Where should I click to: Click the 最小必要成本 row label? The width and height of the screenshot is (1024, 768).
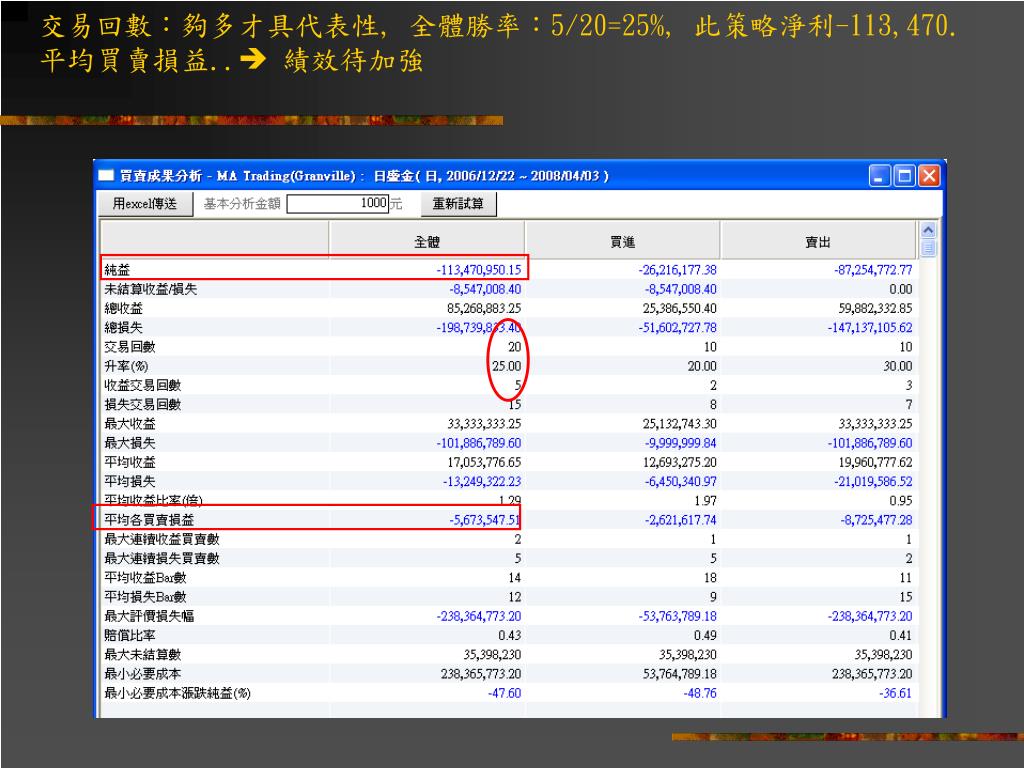point(142,674)
